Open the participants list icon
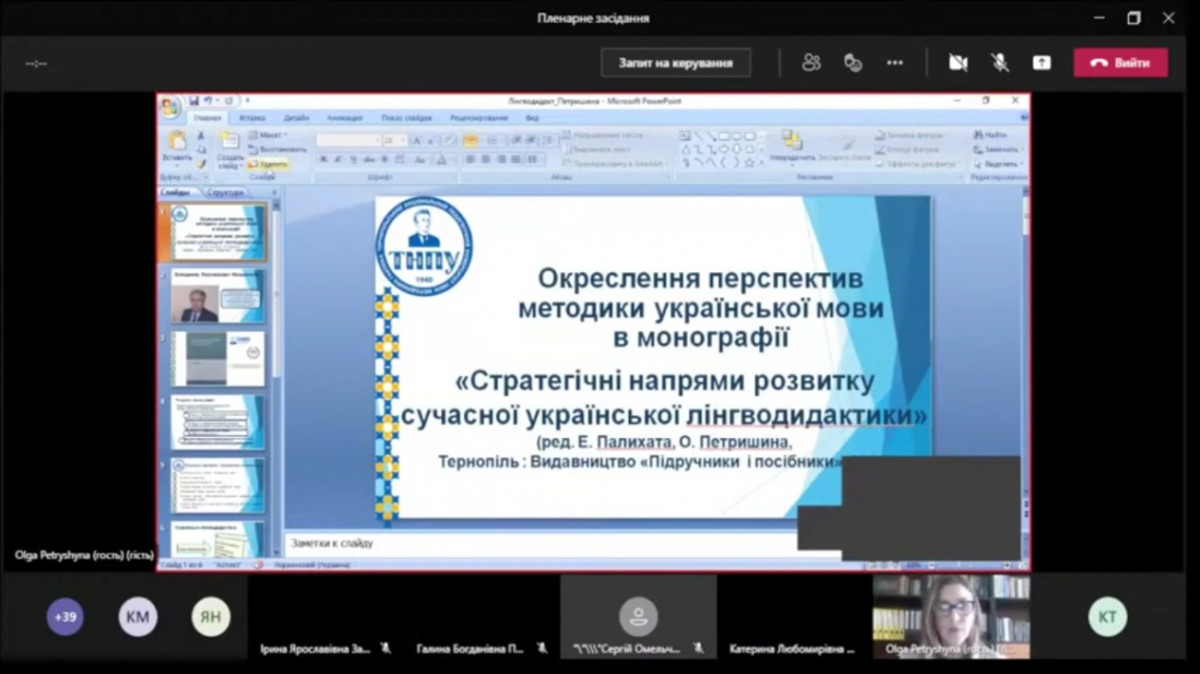 811,62
